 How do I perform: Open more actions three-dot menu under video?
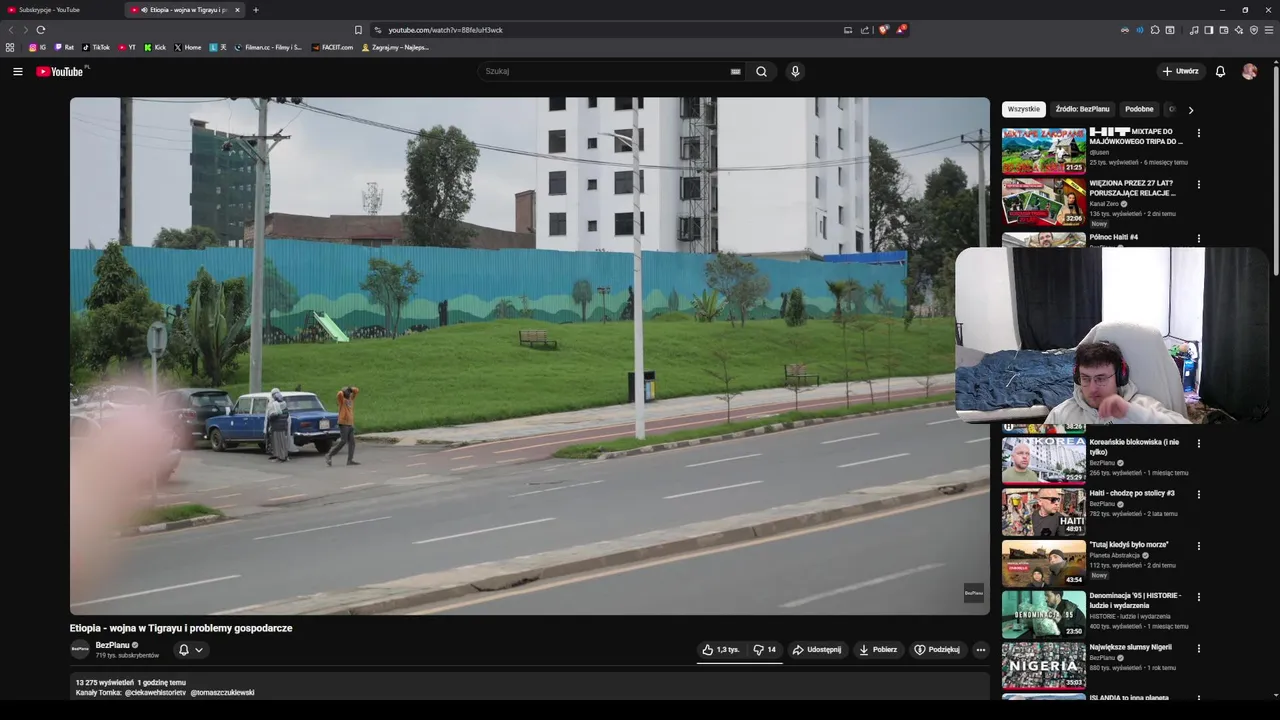(980, 650)
